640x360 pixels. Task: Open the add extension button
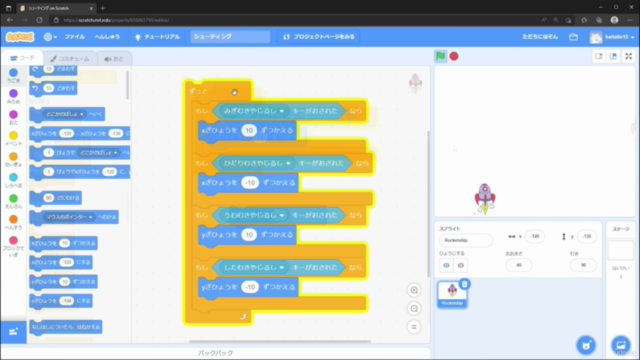tap(13, 332)
